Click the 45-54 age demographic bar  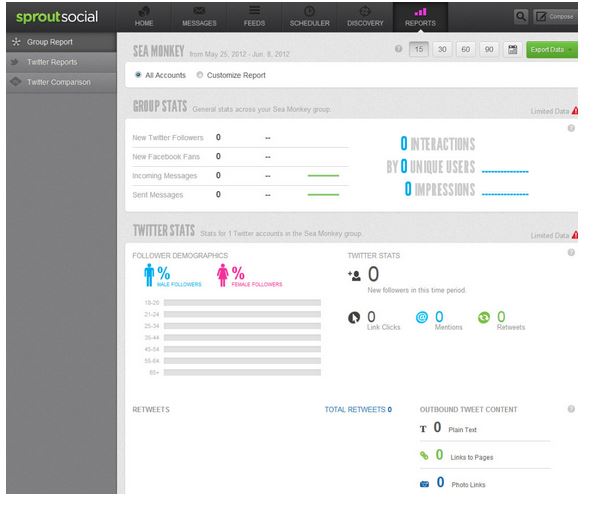pyautogui.click(x=242, y=349)
